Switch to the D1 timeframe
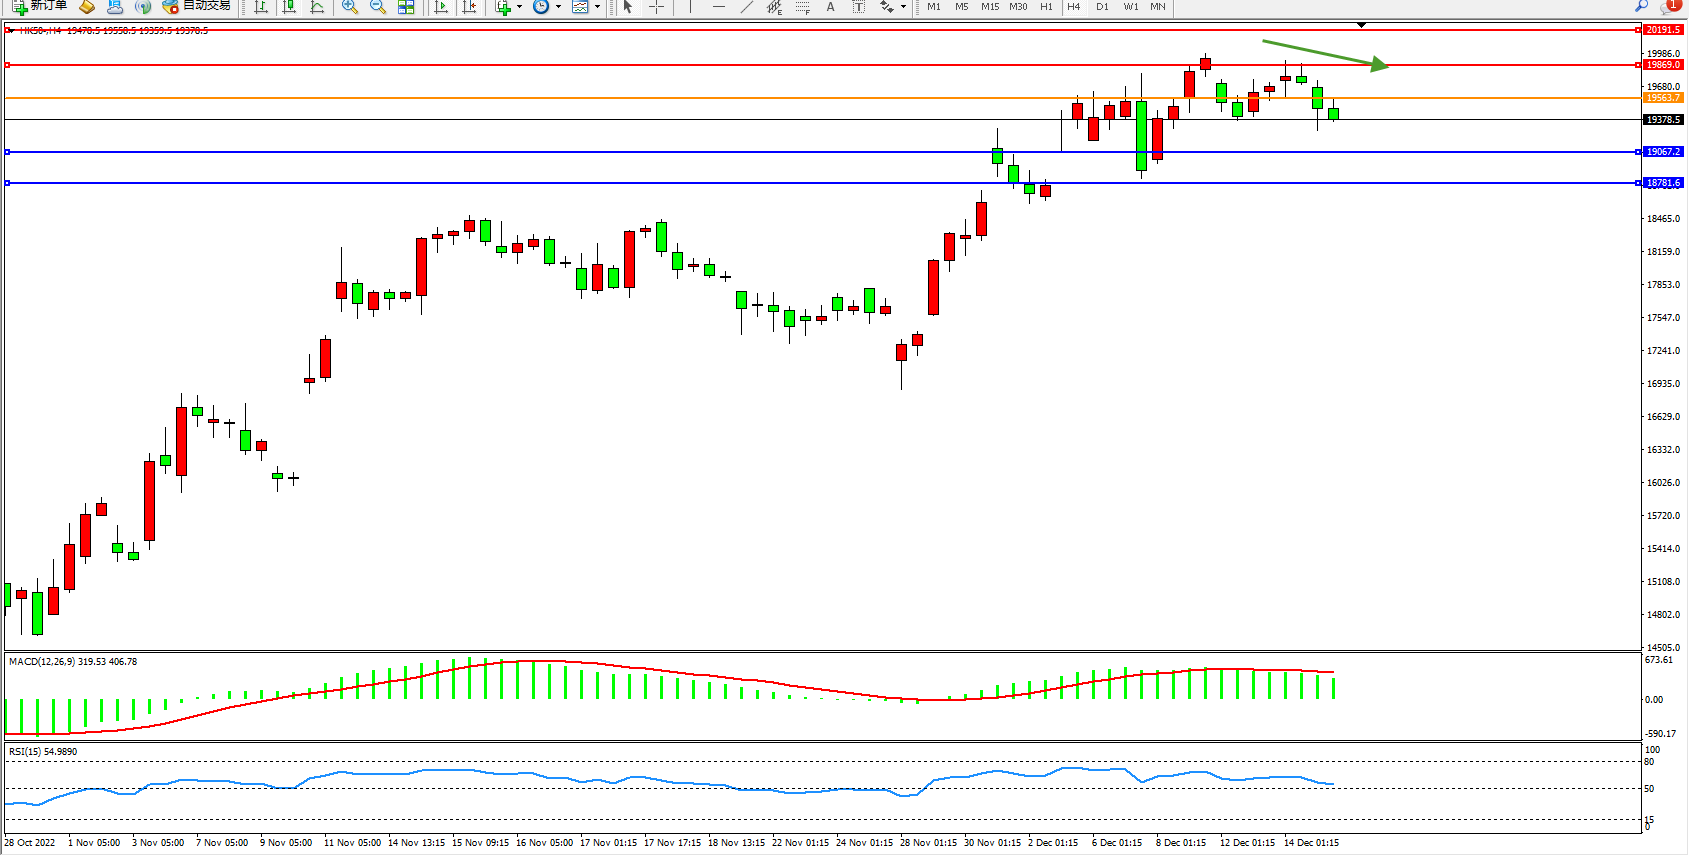1689x856 pixels. [1102, 6]
